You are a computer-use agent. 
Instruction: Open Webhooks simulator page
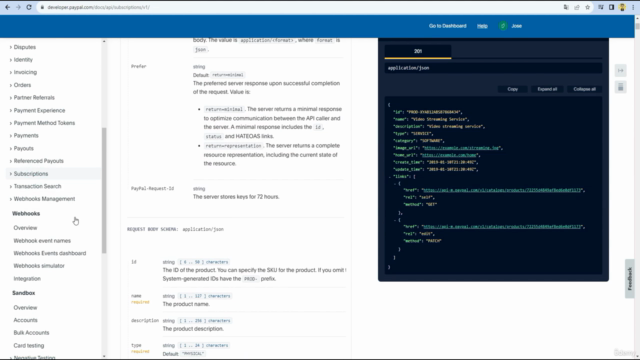(x=39, y=266)
